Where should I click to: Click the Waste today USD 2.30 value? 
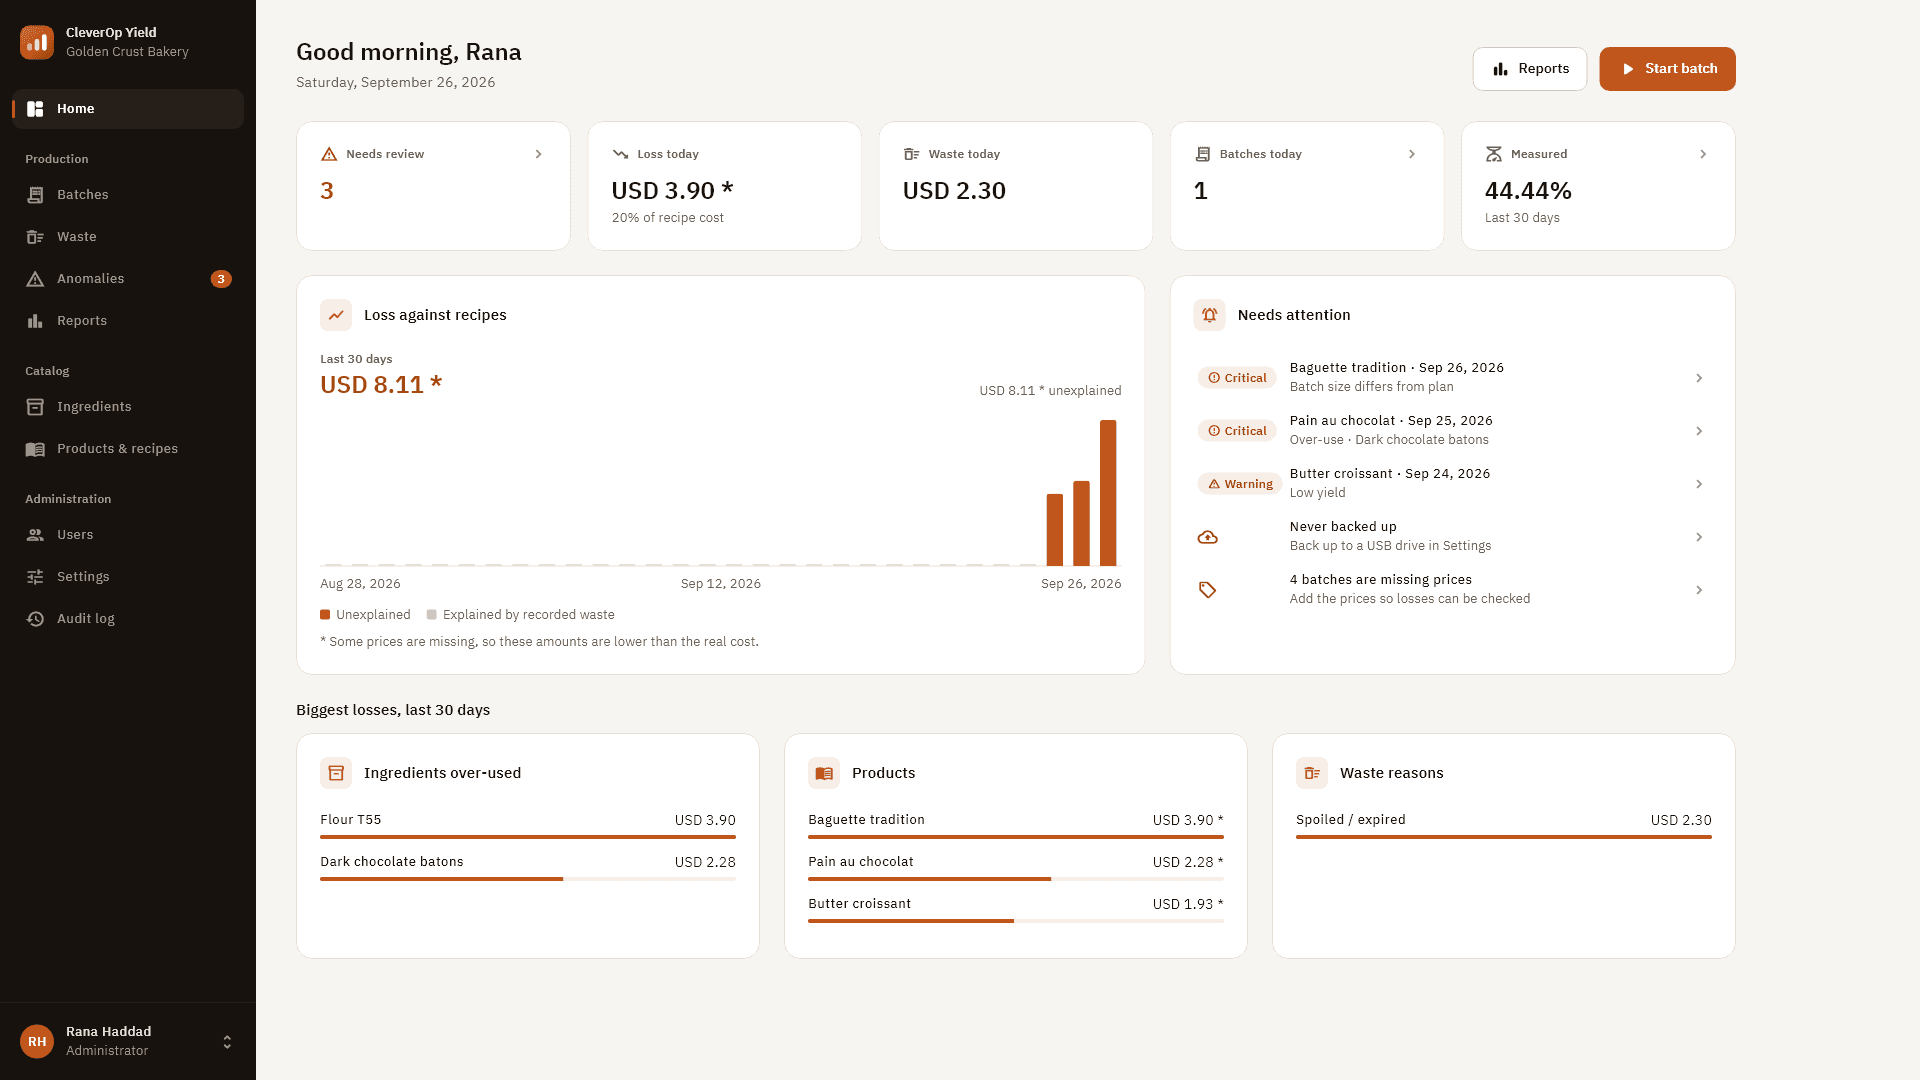pos(954,191)
